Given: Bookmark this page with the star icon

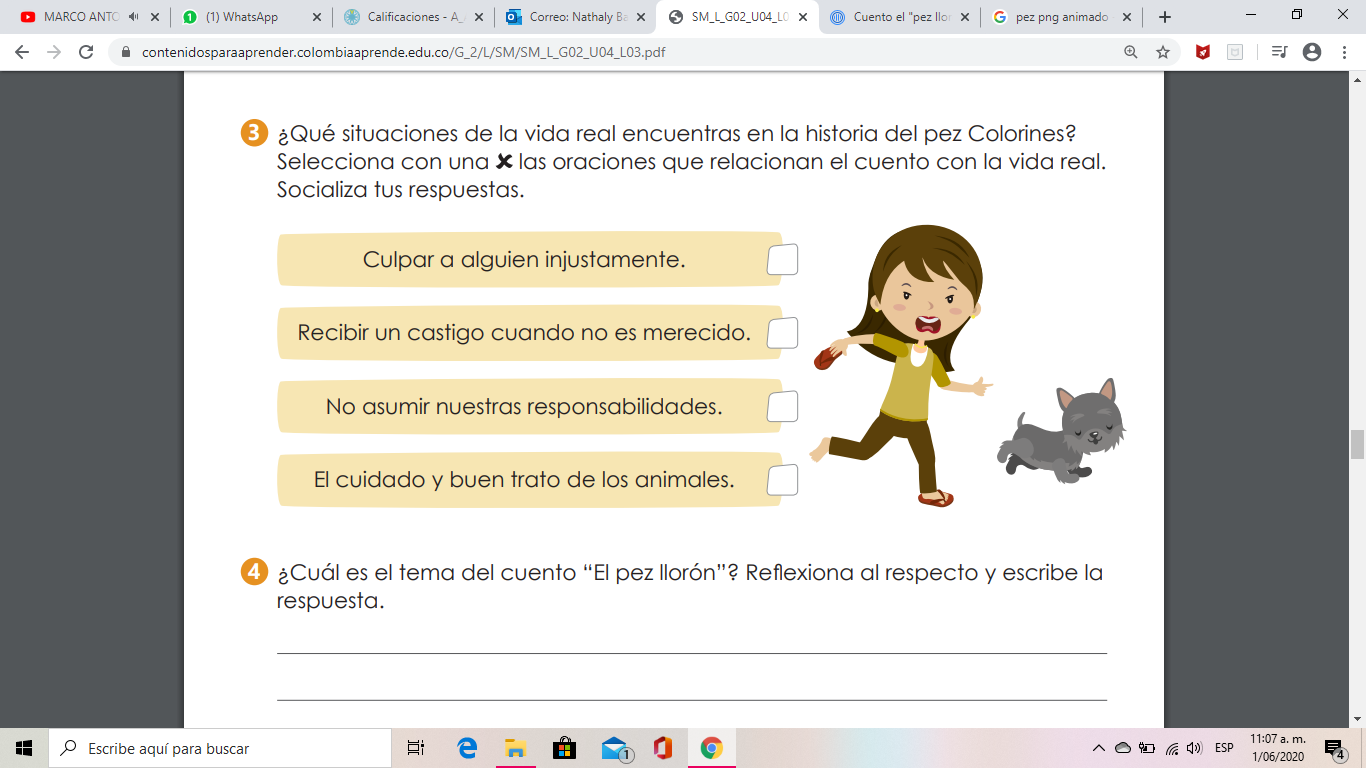Looking at the screenshot, I should click(x=1163, y=52).
